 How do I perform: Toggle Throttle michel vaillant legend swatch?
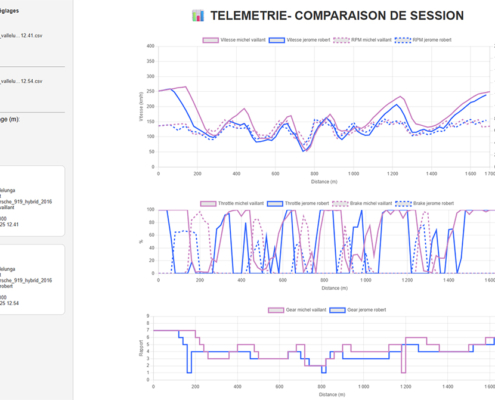point(208,203)
